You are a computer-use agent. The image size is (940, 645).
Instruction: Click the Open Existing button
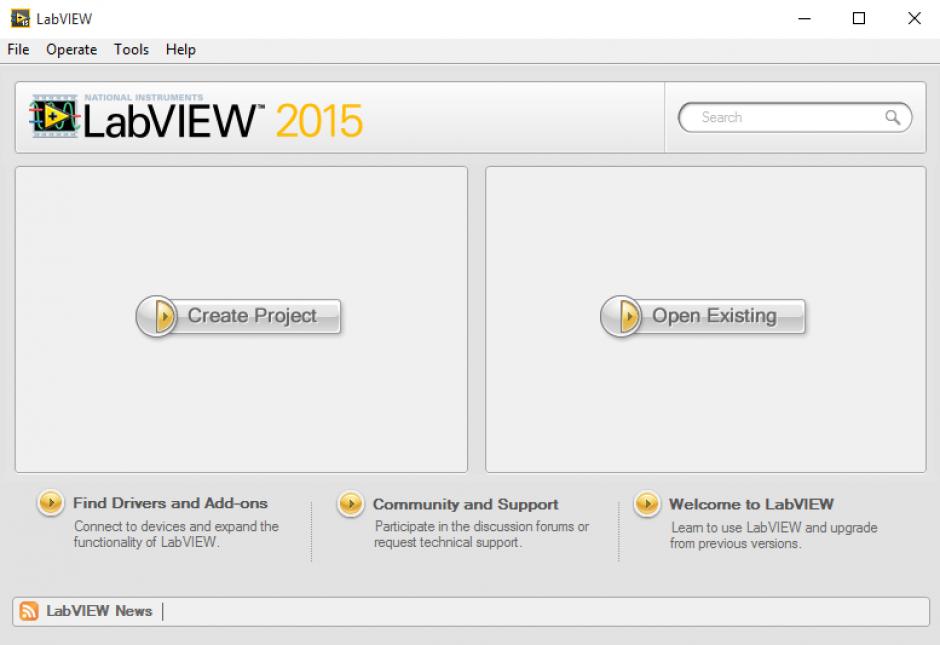tap(703, 316)
